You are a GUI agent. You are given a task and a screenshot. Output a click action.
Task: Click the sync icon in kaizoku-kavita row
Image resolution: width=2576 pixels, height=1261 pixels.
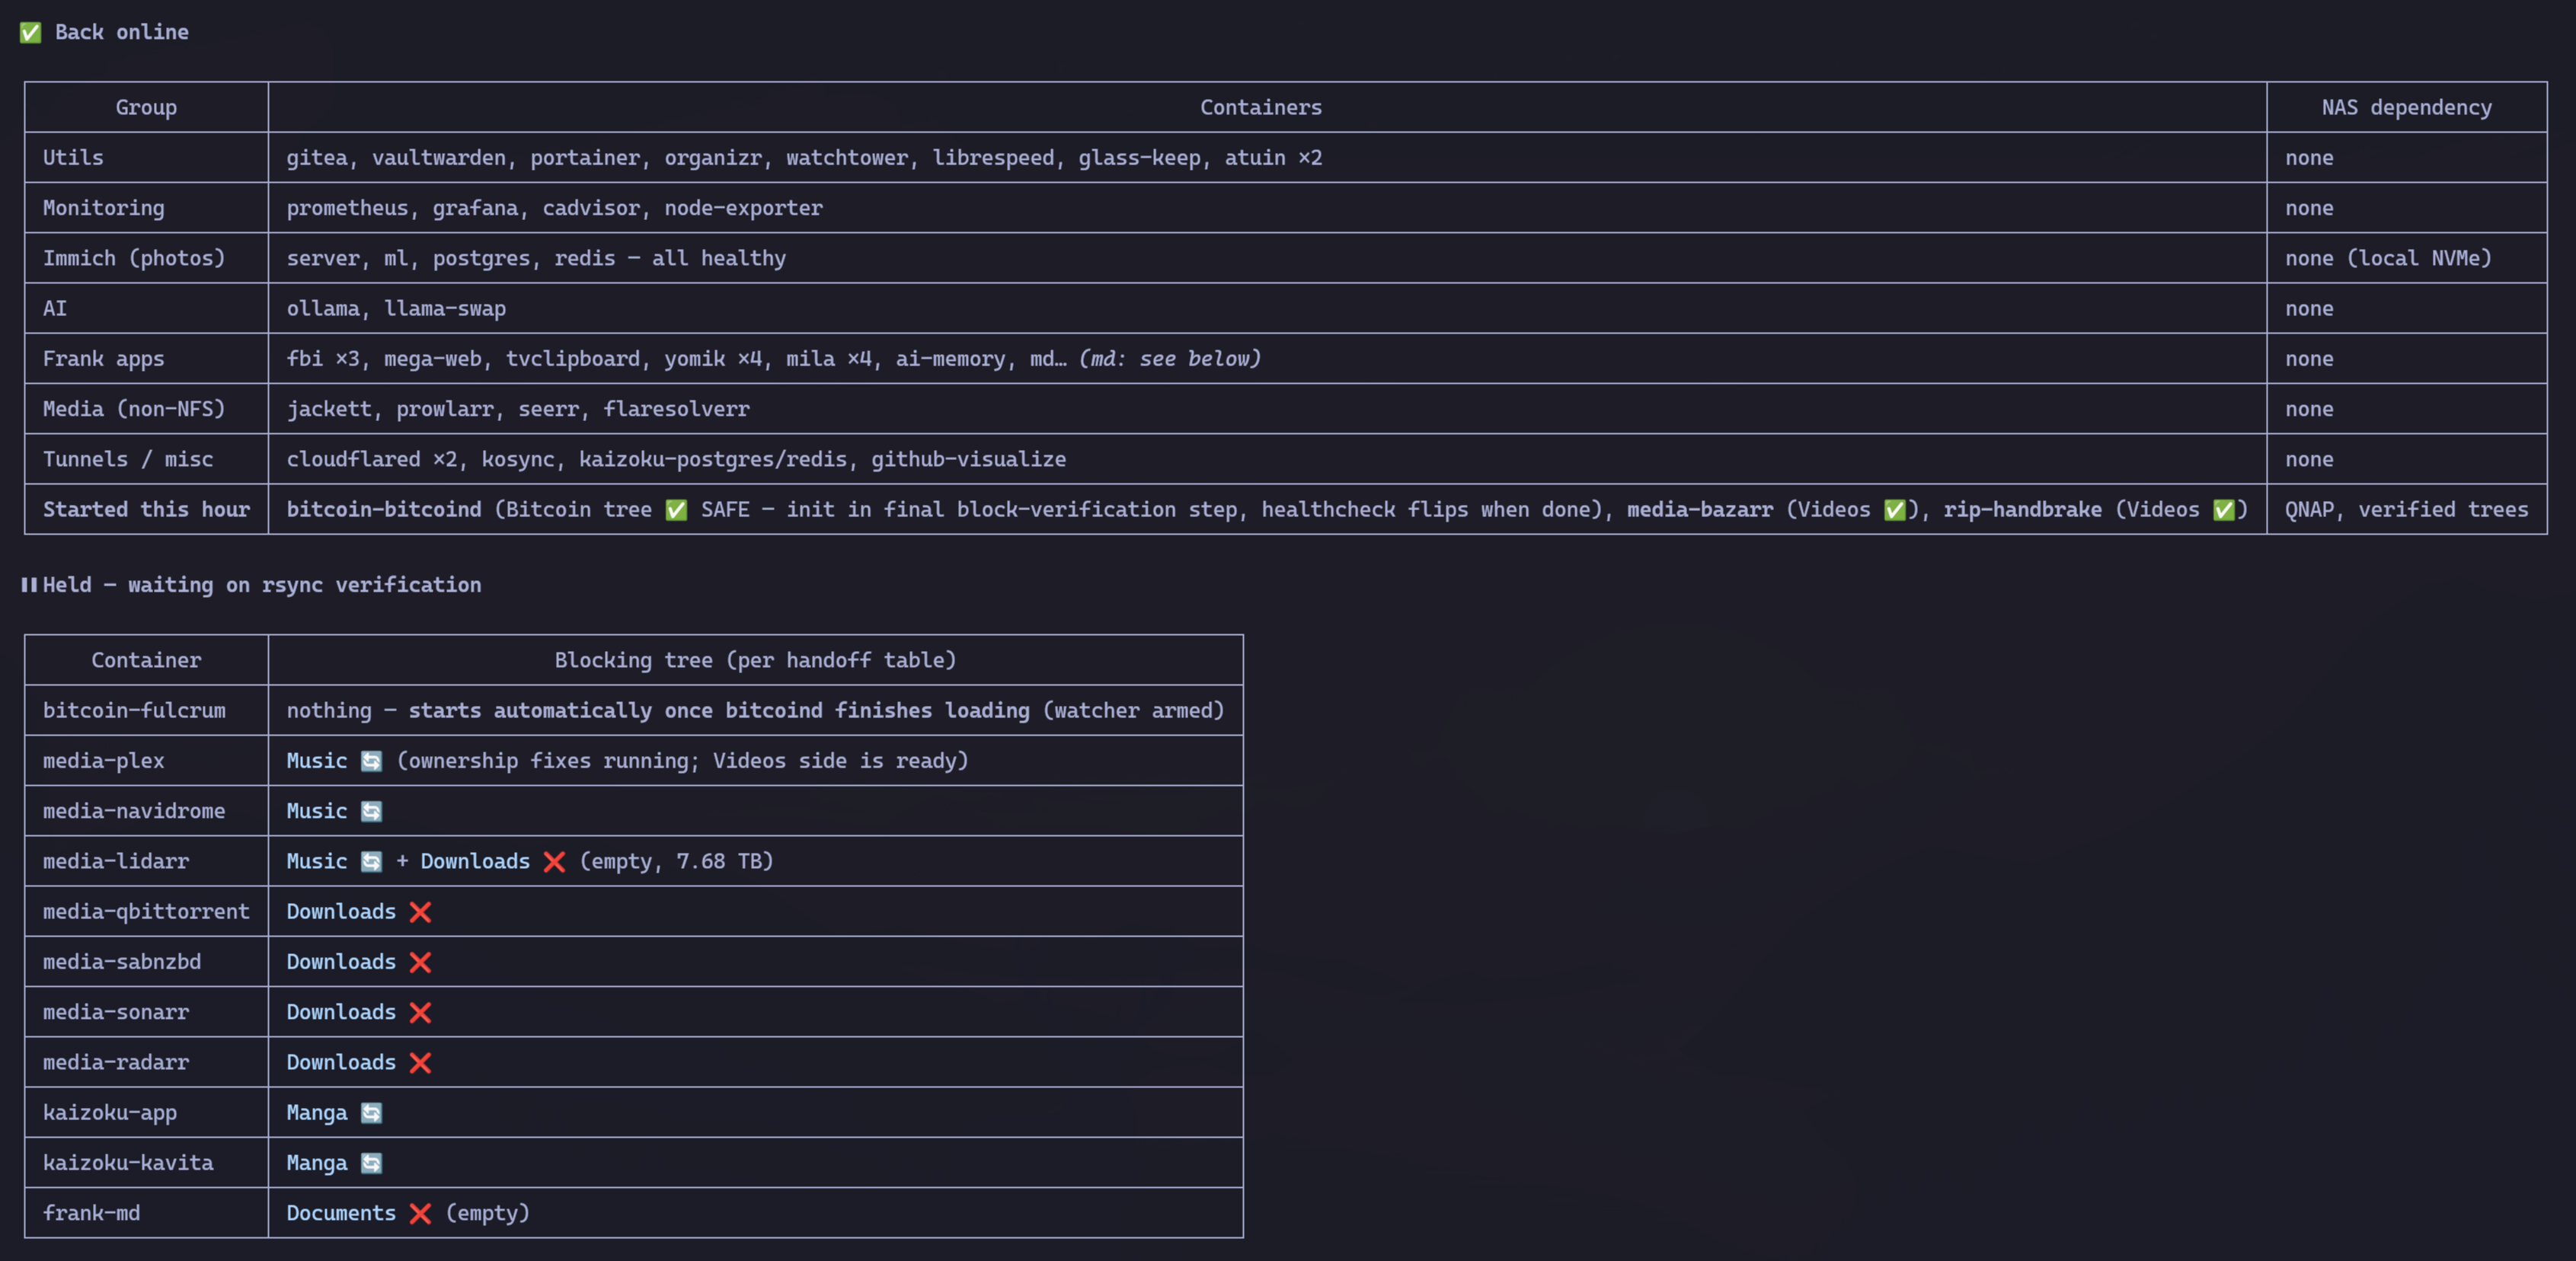click(371, 1163)
